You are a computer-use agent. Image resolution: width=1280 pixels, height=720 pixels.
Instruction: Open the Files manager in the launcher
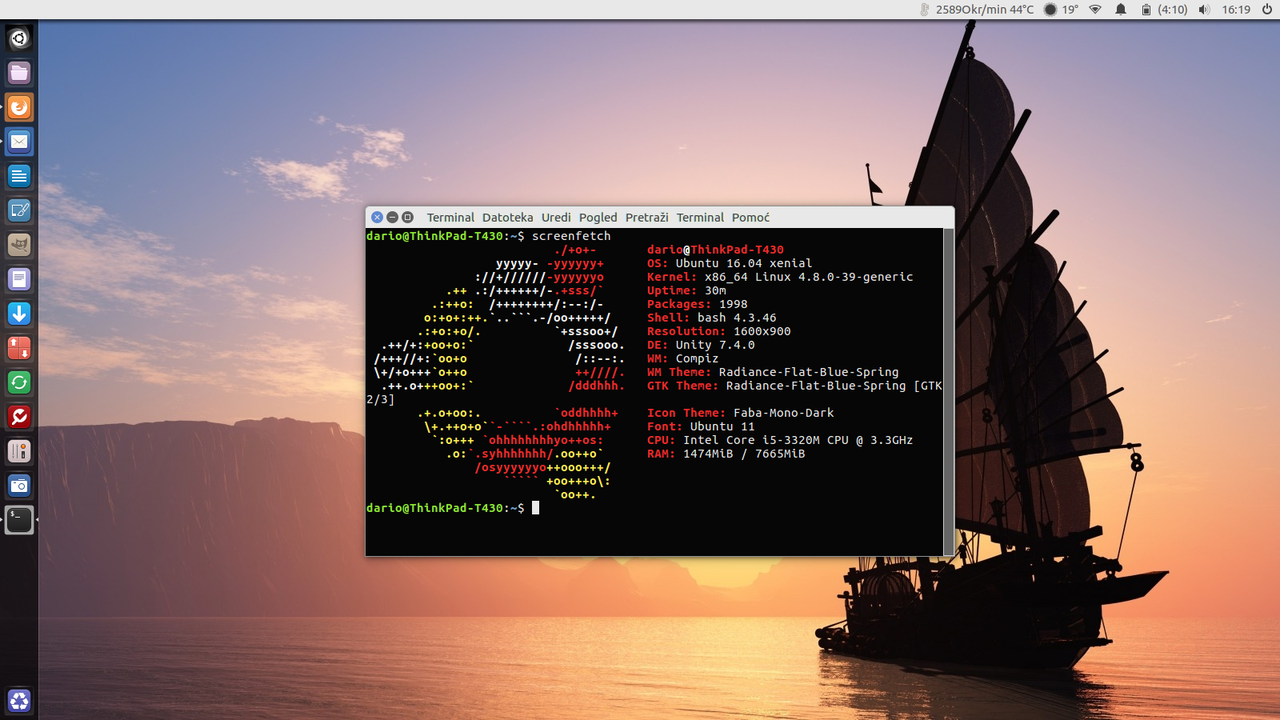click(x=19, y=73)
